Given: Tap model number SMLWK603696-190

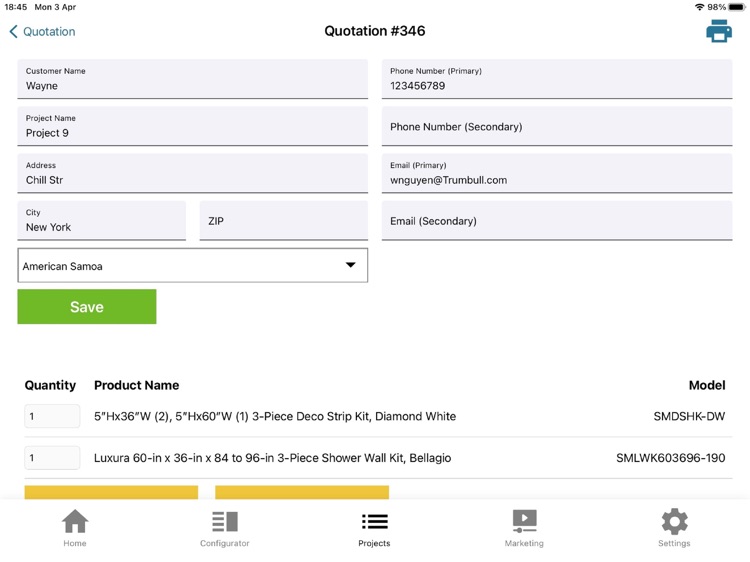Looking at the screenshot, I should coord(671,458).
